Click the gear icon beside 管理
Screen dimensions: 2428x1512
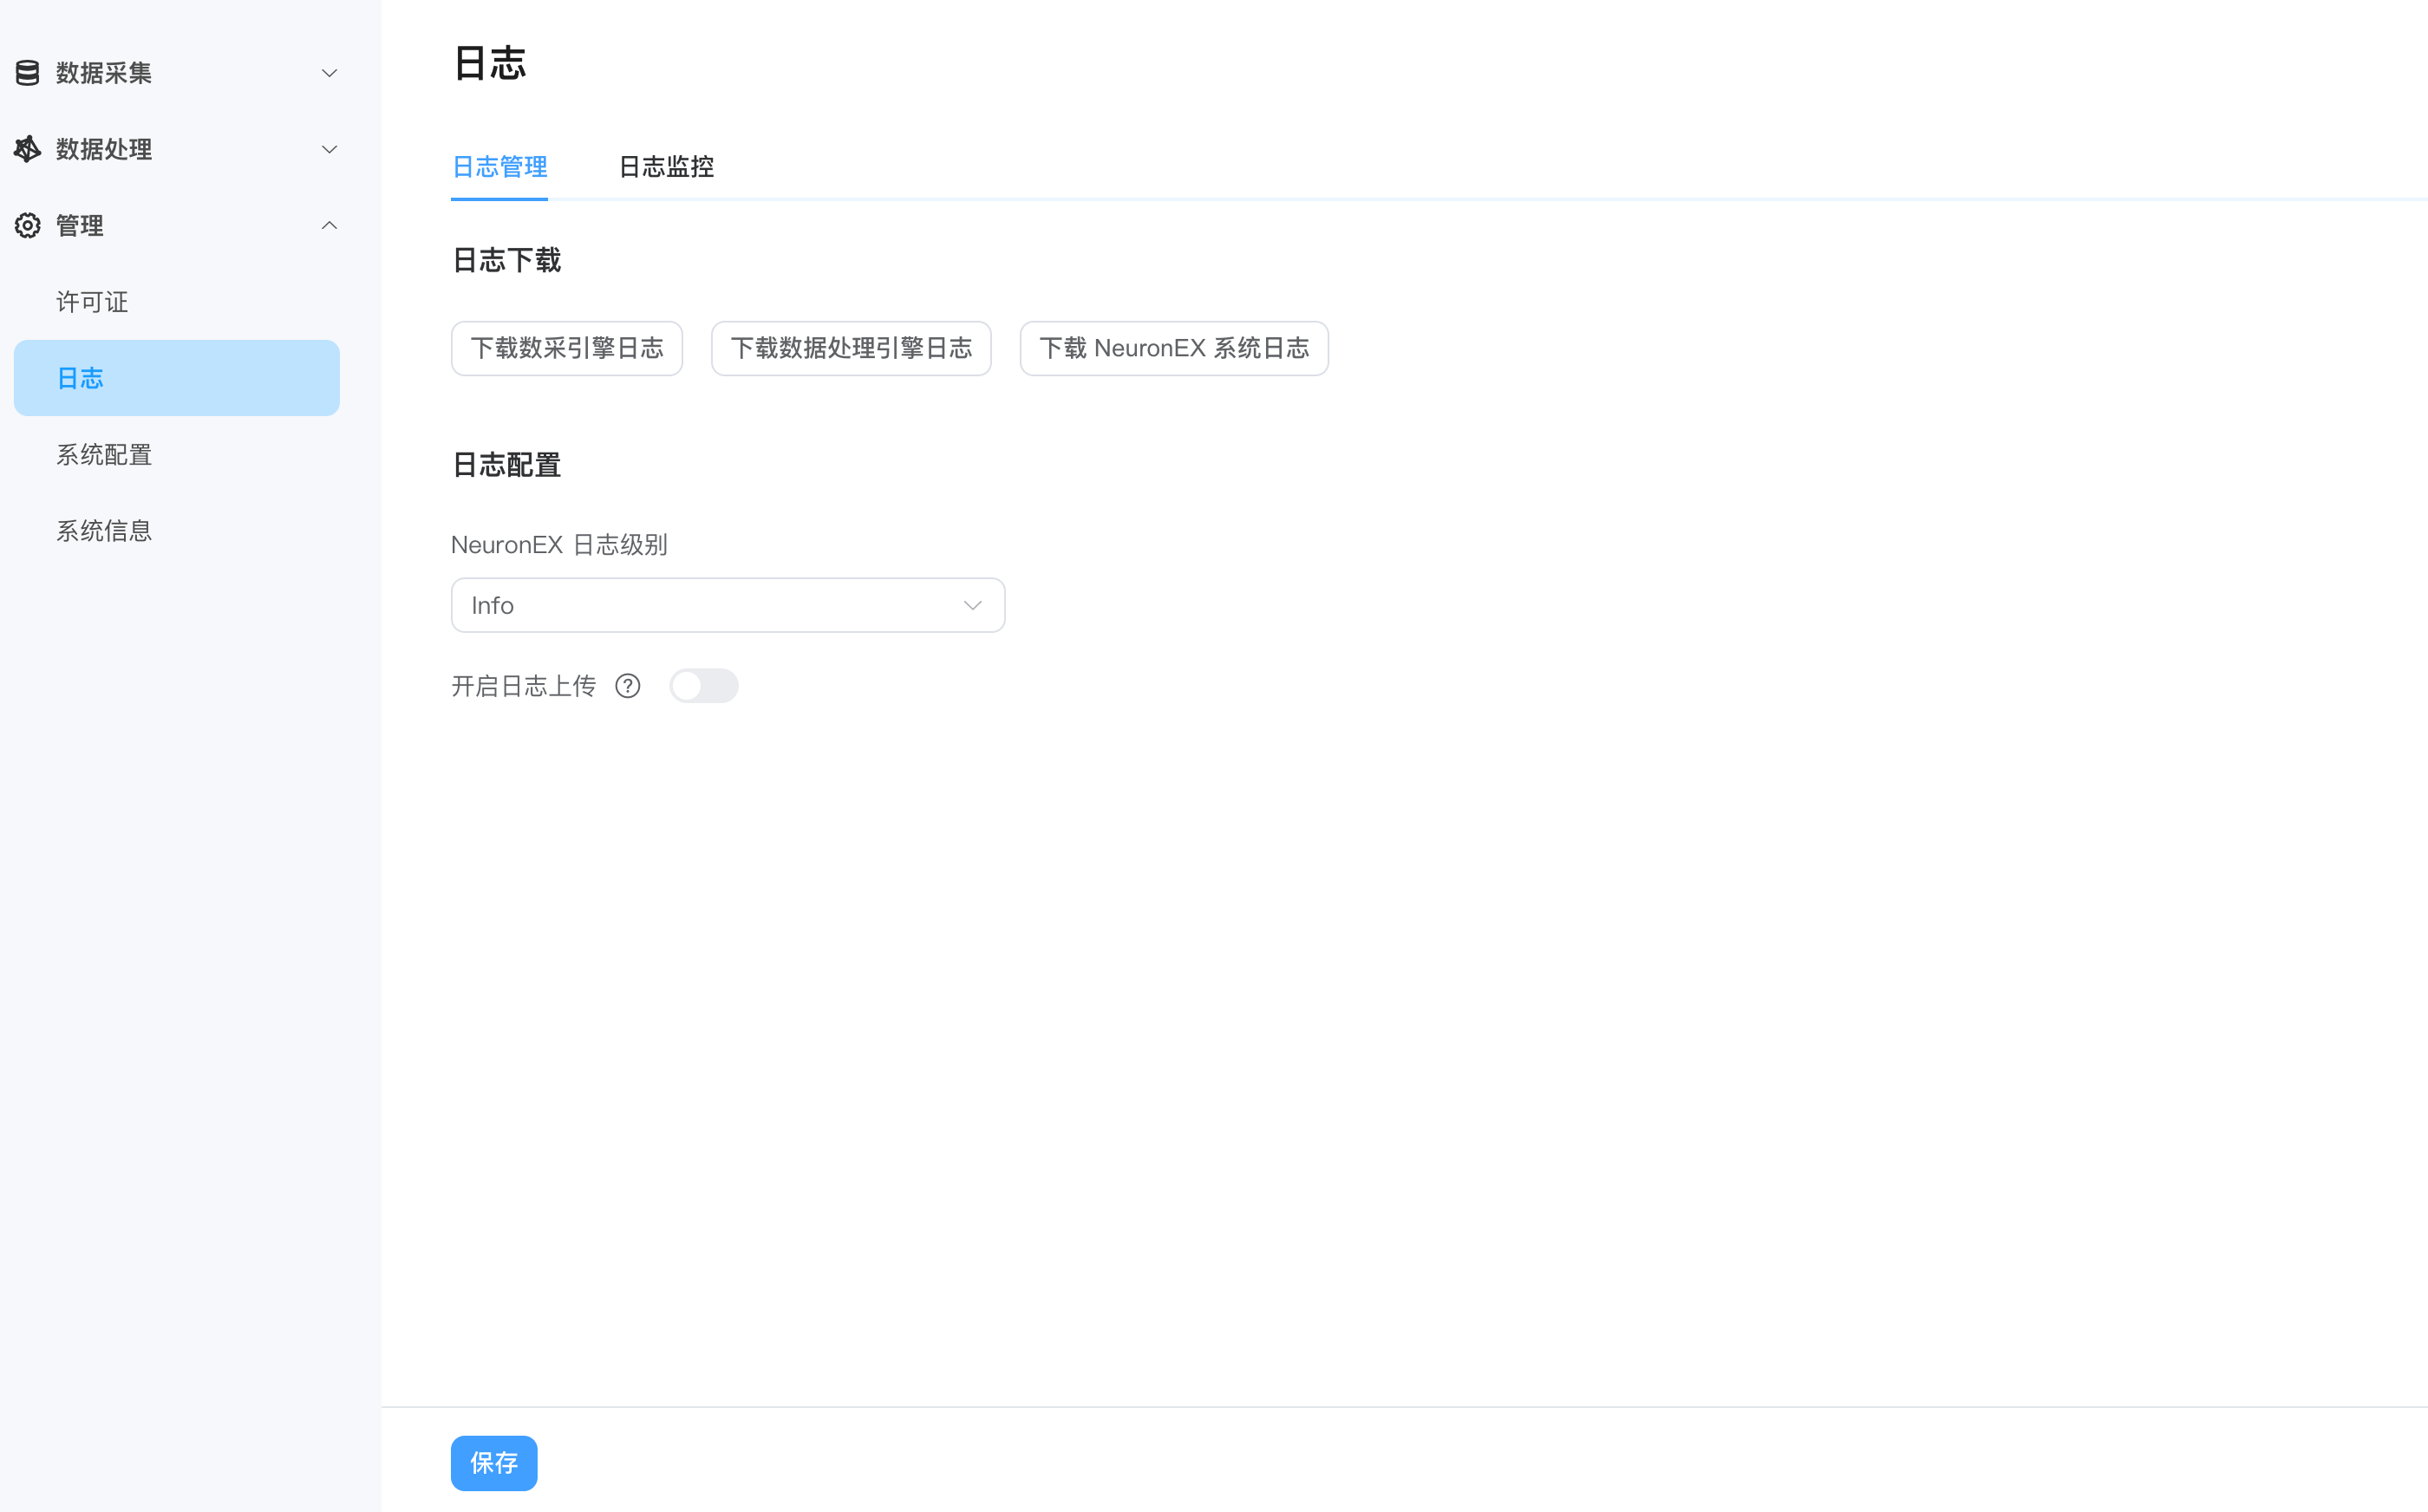point(28,226)
